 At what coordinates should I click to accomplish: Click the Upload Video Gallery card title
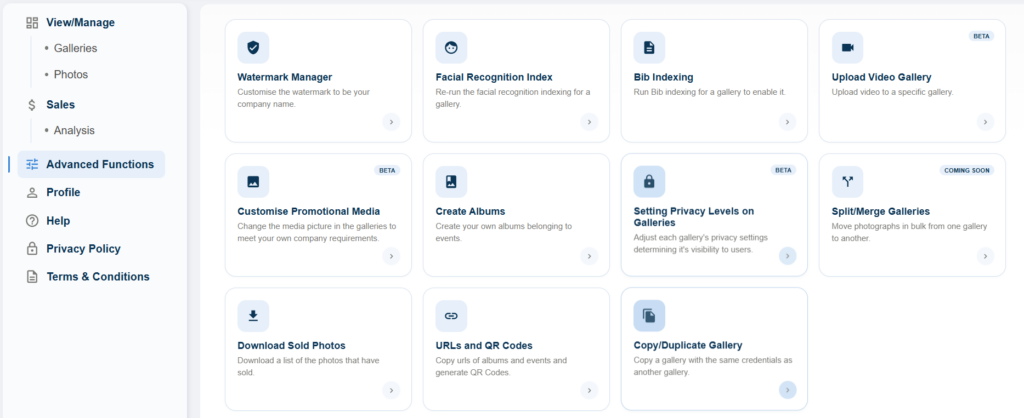[882, 77]
